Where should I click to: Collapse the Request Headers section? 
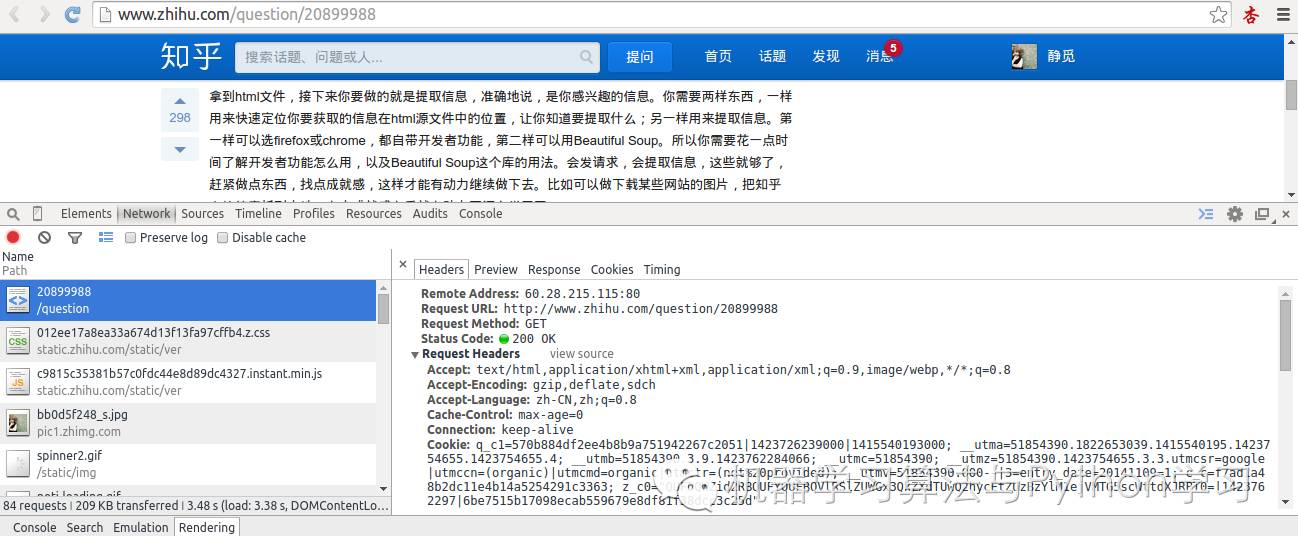click(x=415, y=354)
